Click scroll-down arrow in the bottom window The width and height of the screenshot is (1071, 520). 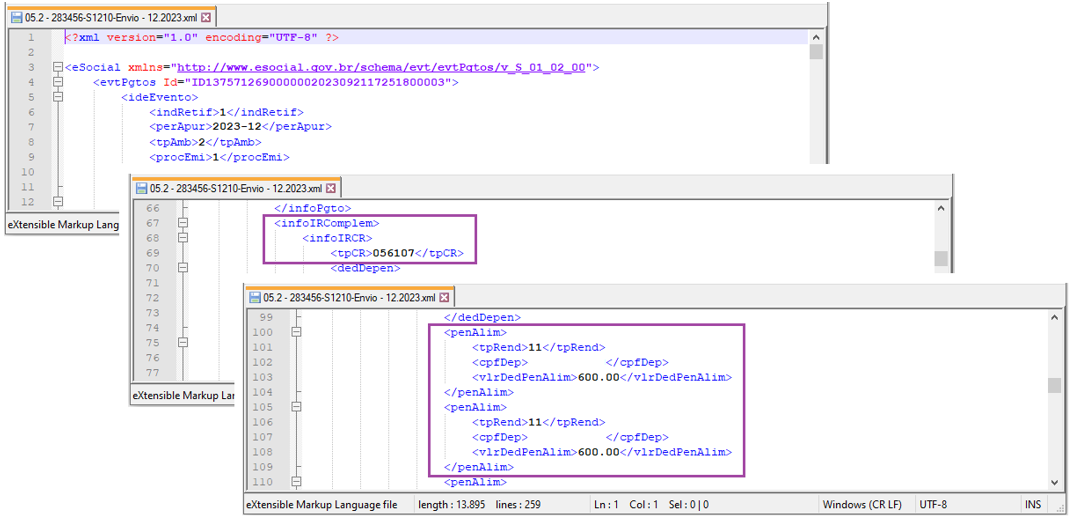1055,482
